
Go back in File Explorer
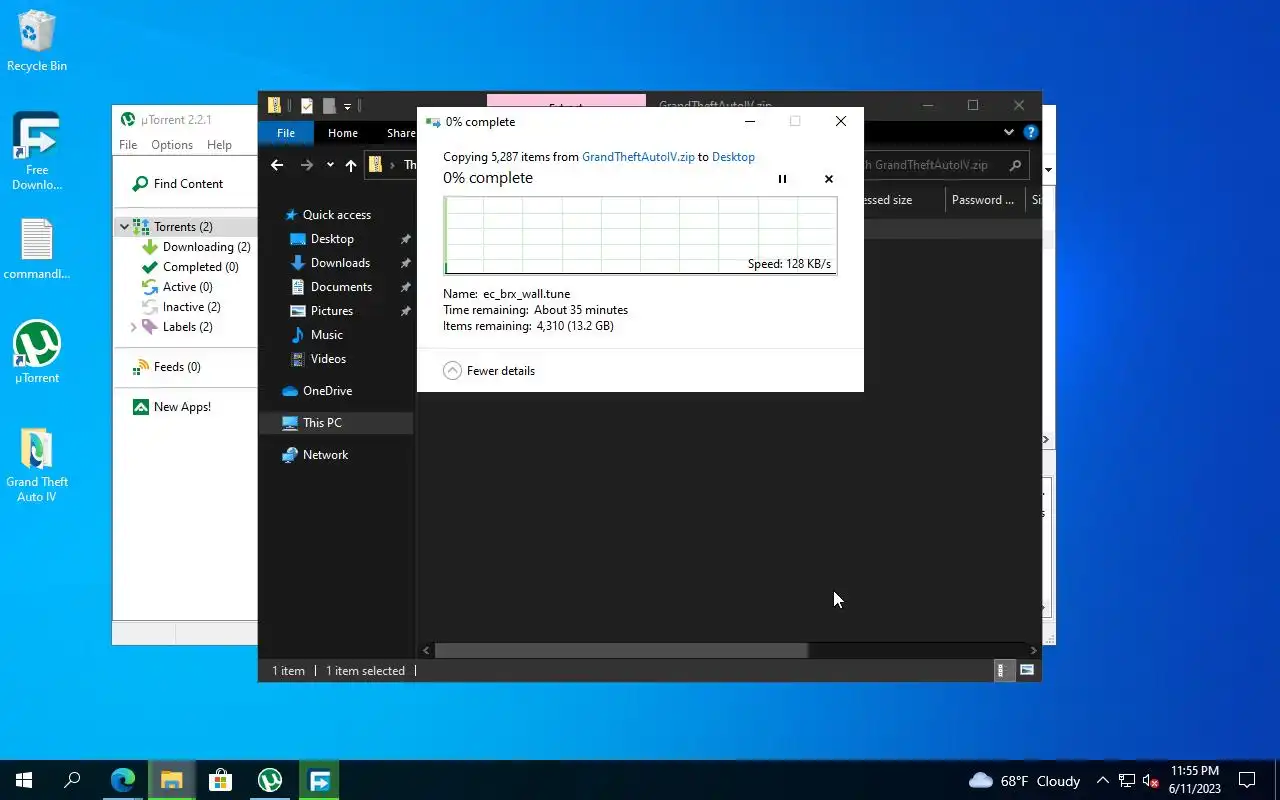[277, 165]
